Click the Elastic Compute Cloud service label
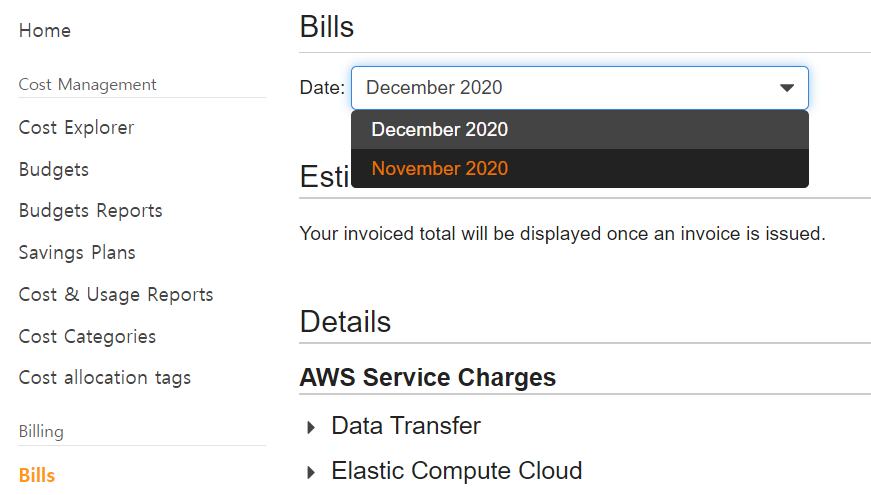Viewport: 871px width, 495px height. coord(456,471)
